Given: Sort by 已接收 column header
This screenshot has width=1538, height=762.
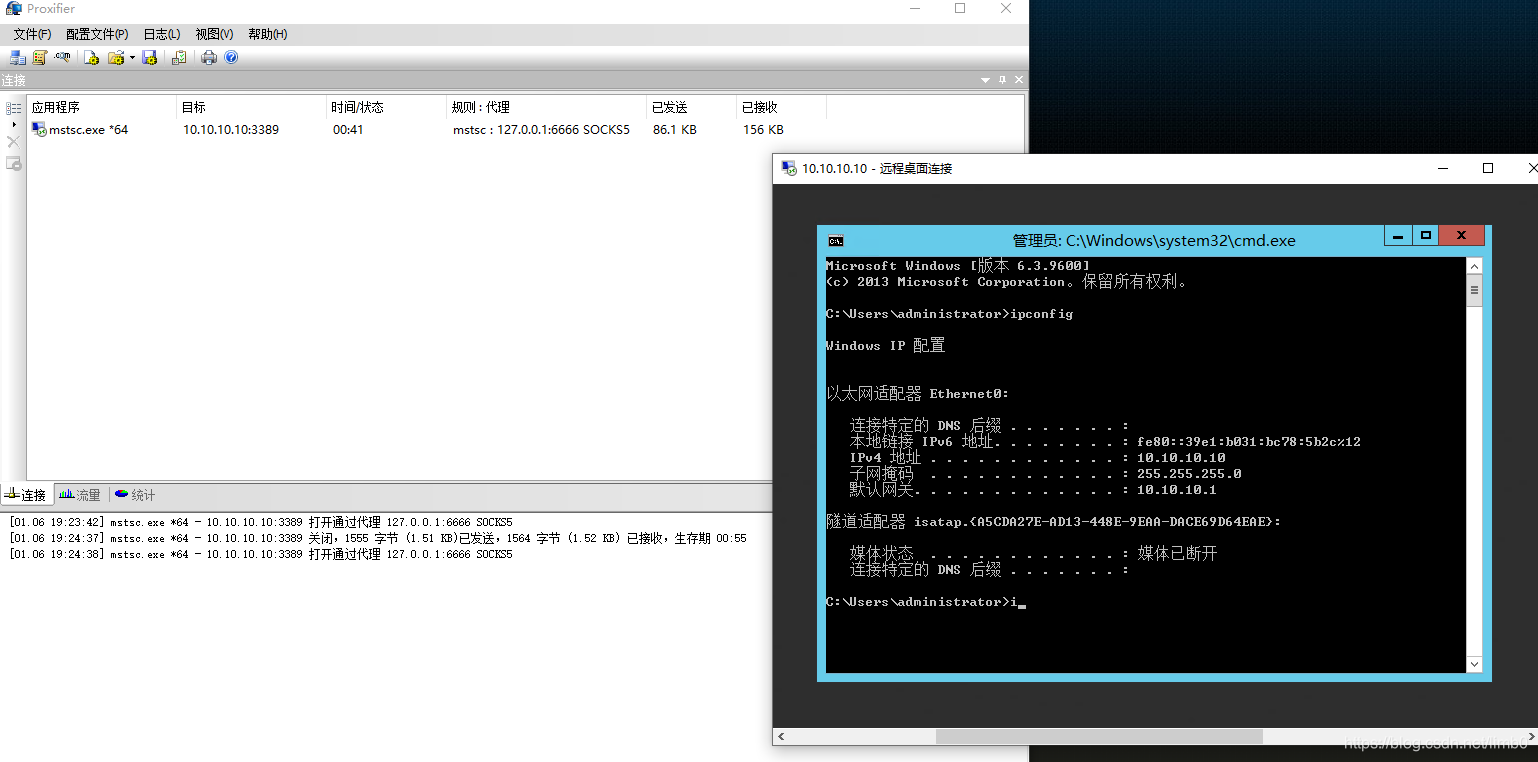Looking at the screenshot, I should tap(782, 107).
